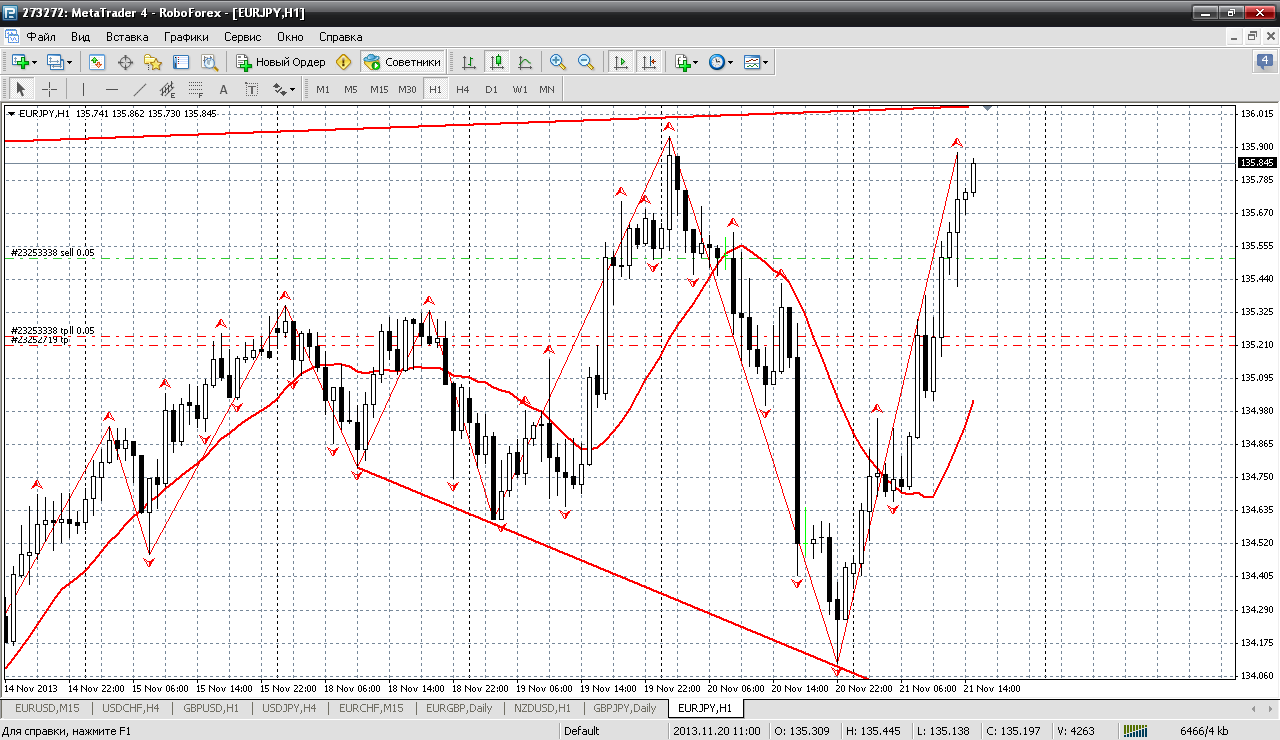Toggle the Chart Shift button
The width and height of the screenshot is (1280, 740).
pos(649,62)
